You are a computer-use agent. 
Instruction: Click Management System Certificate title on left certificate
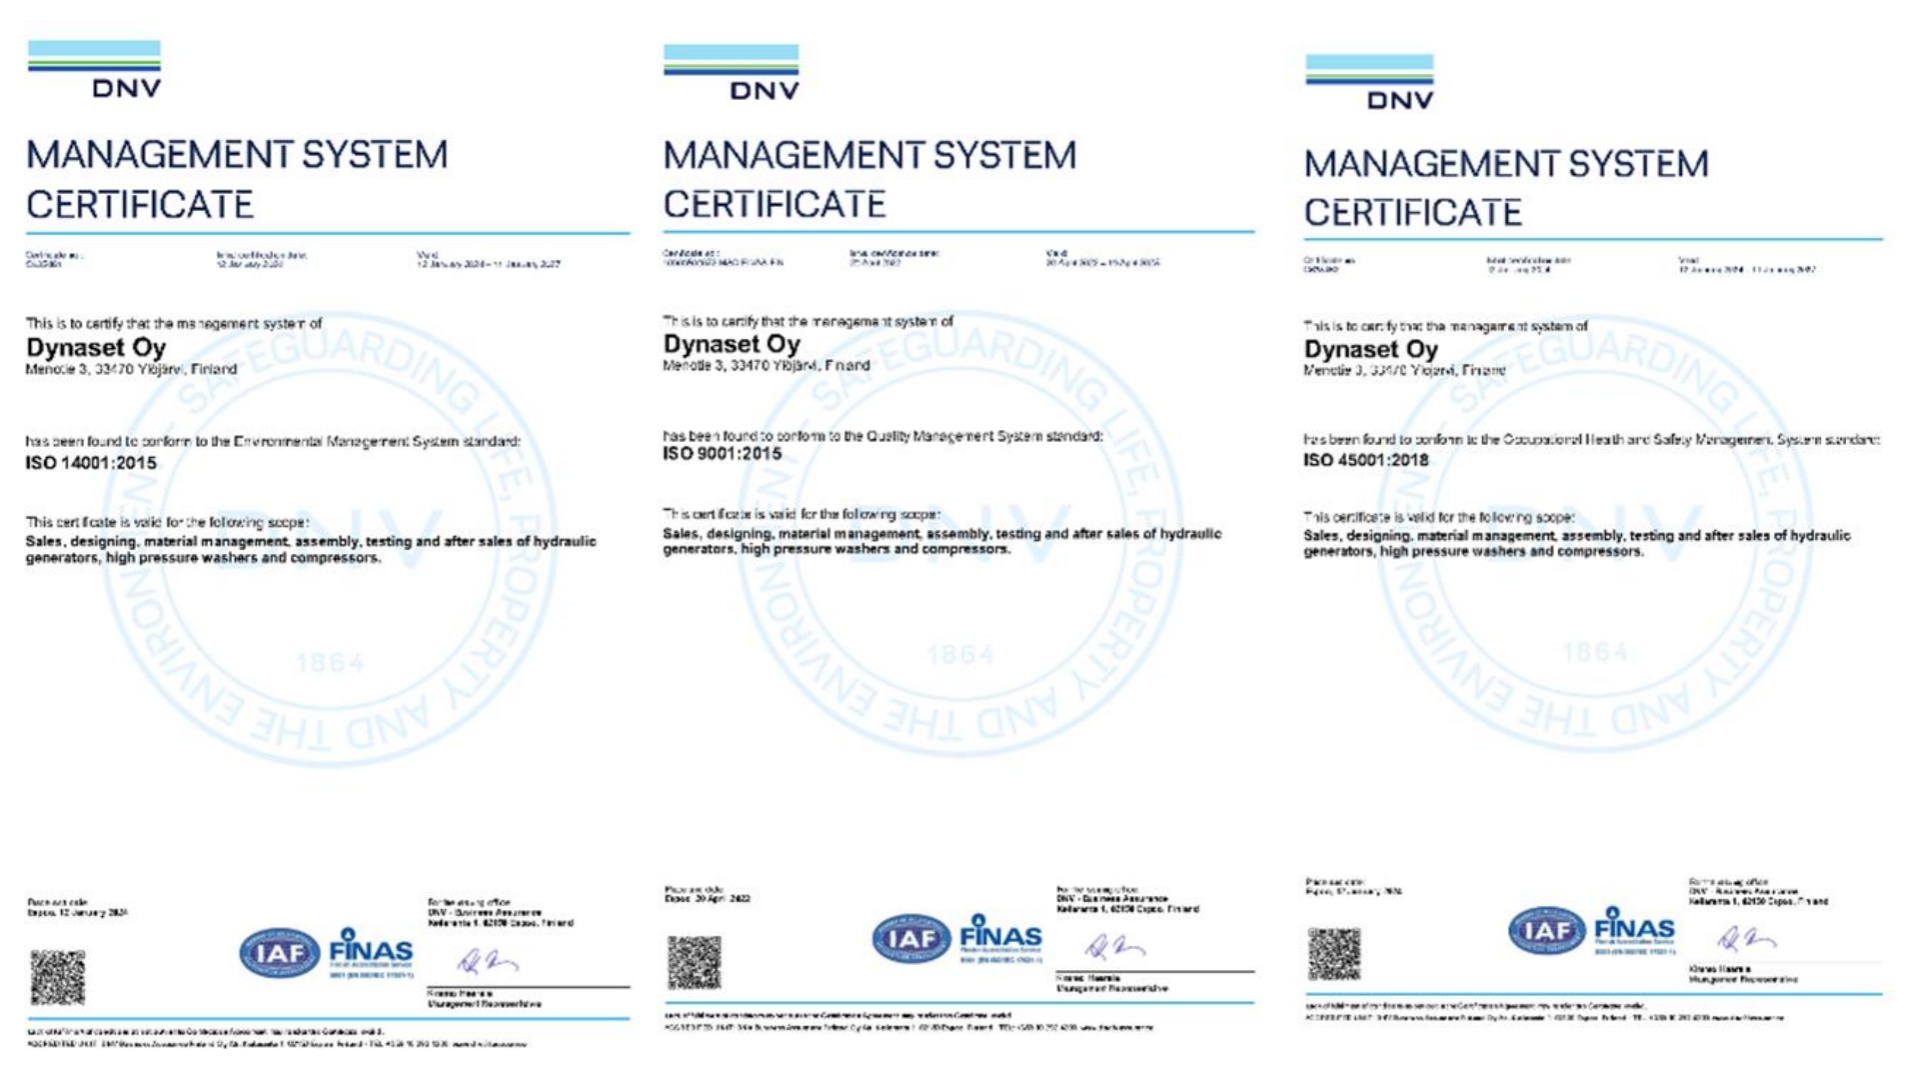tap(237, 180)
